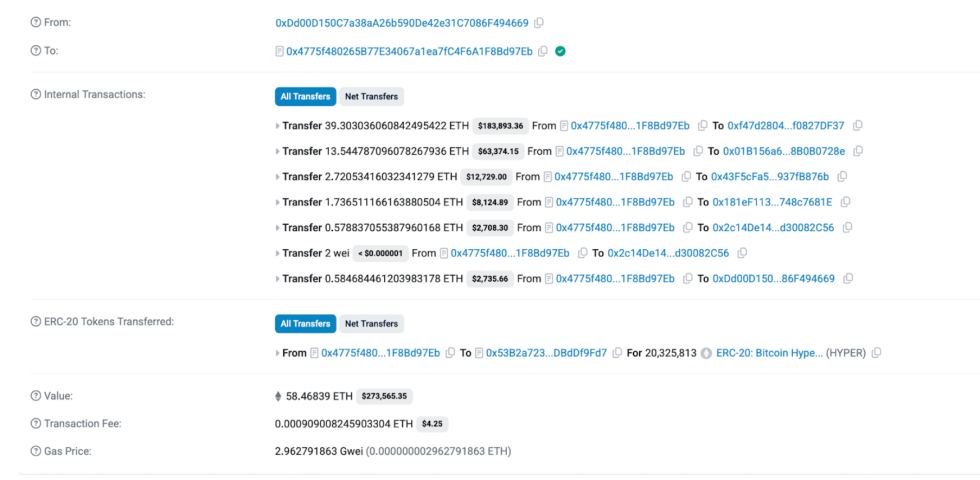The height and width of the screenshot is (480, 980).
Task: Open From address 0xDd00D150C7a38aA26b590De42e31C7086F494669
Action: (402, 22)
